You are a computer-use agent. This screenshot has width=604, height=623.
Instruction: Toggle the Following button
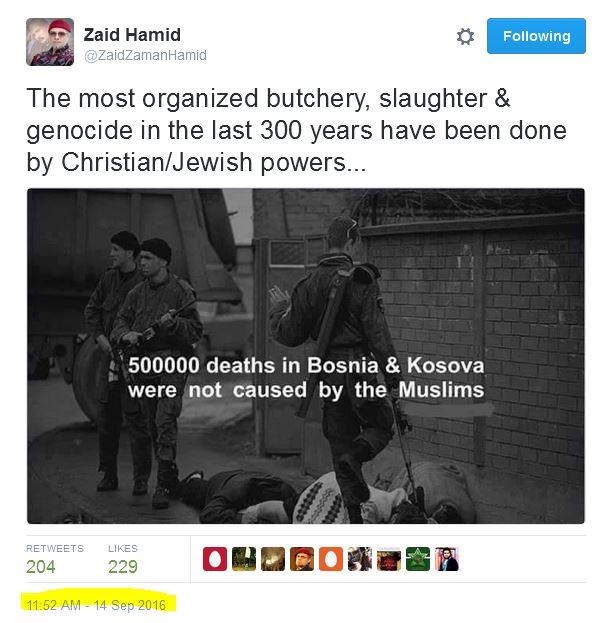point(536,36)
